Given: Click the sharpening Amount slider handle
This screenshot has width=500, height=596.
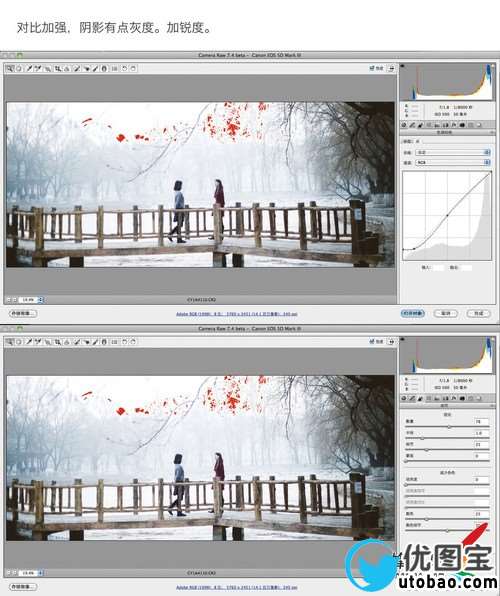Looking at the screenshot, I should pos(449,427).
